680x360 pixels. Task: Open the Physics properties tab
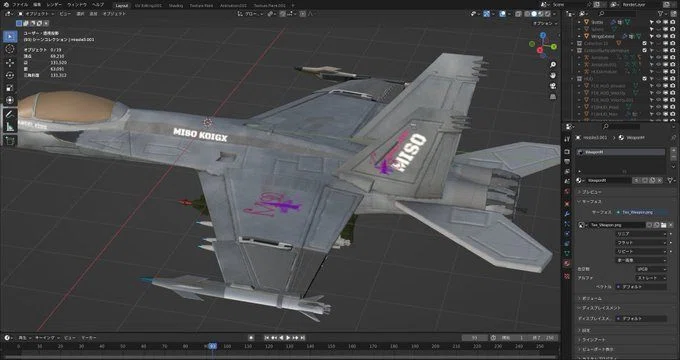pos(567,234)
